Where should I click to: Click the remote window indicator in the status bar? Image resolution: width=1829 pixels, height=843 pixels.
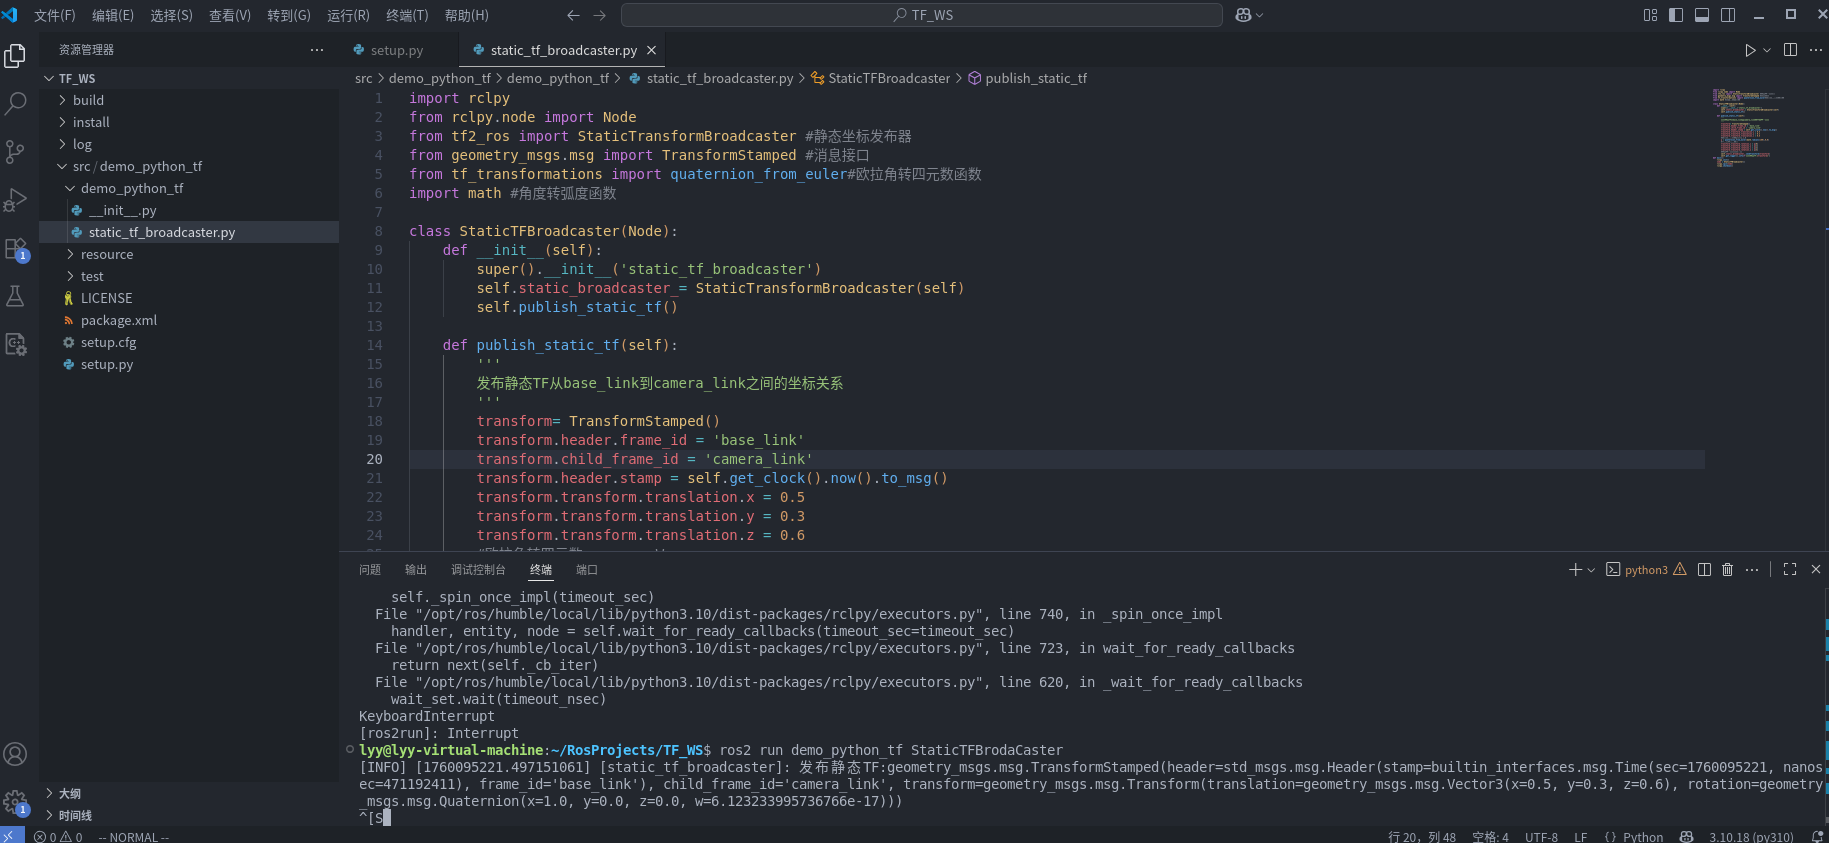[11, 836]
